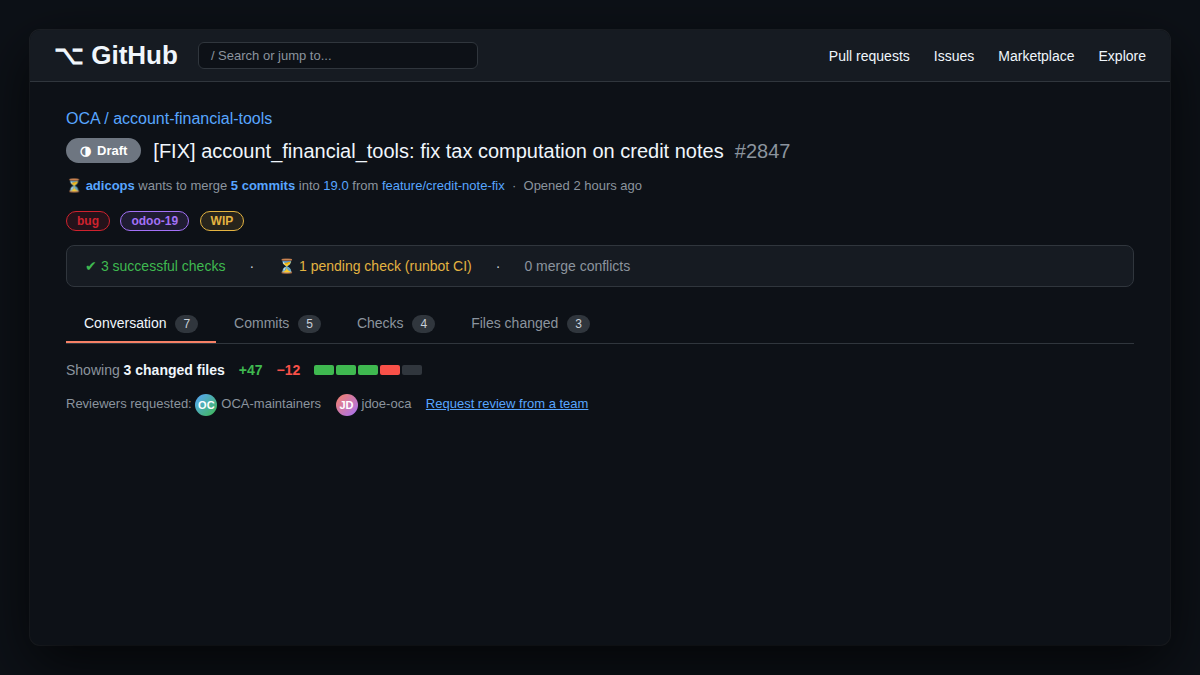Open the account-financial-tools repository link

point(192,118)
